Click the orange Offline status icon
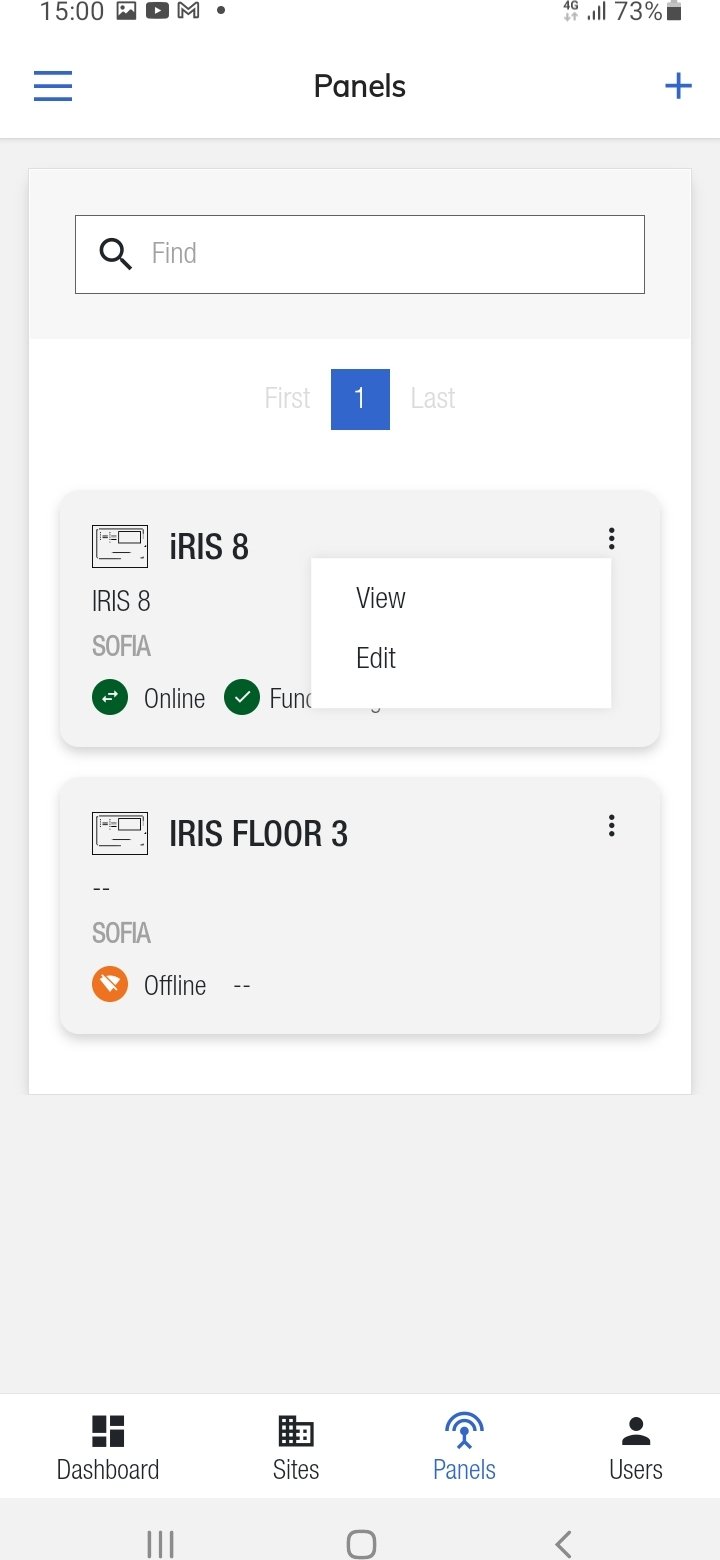The image size is (720, 1560). pyautogui.click(x=110, y=984)
